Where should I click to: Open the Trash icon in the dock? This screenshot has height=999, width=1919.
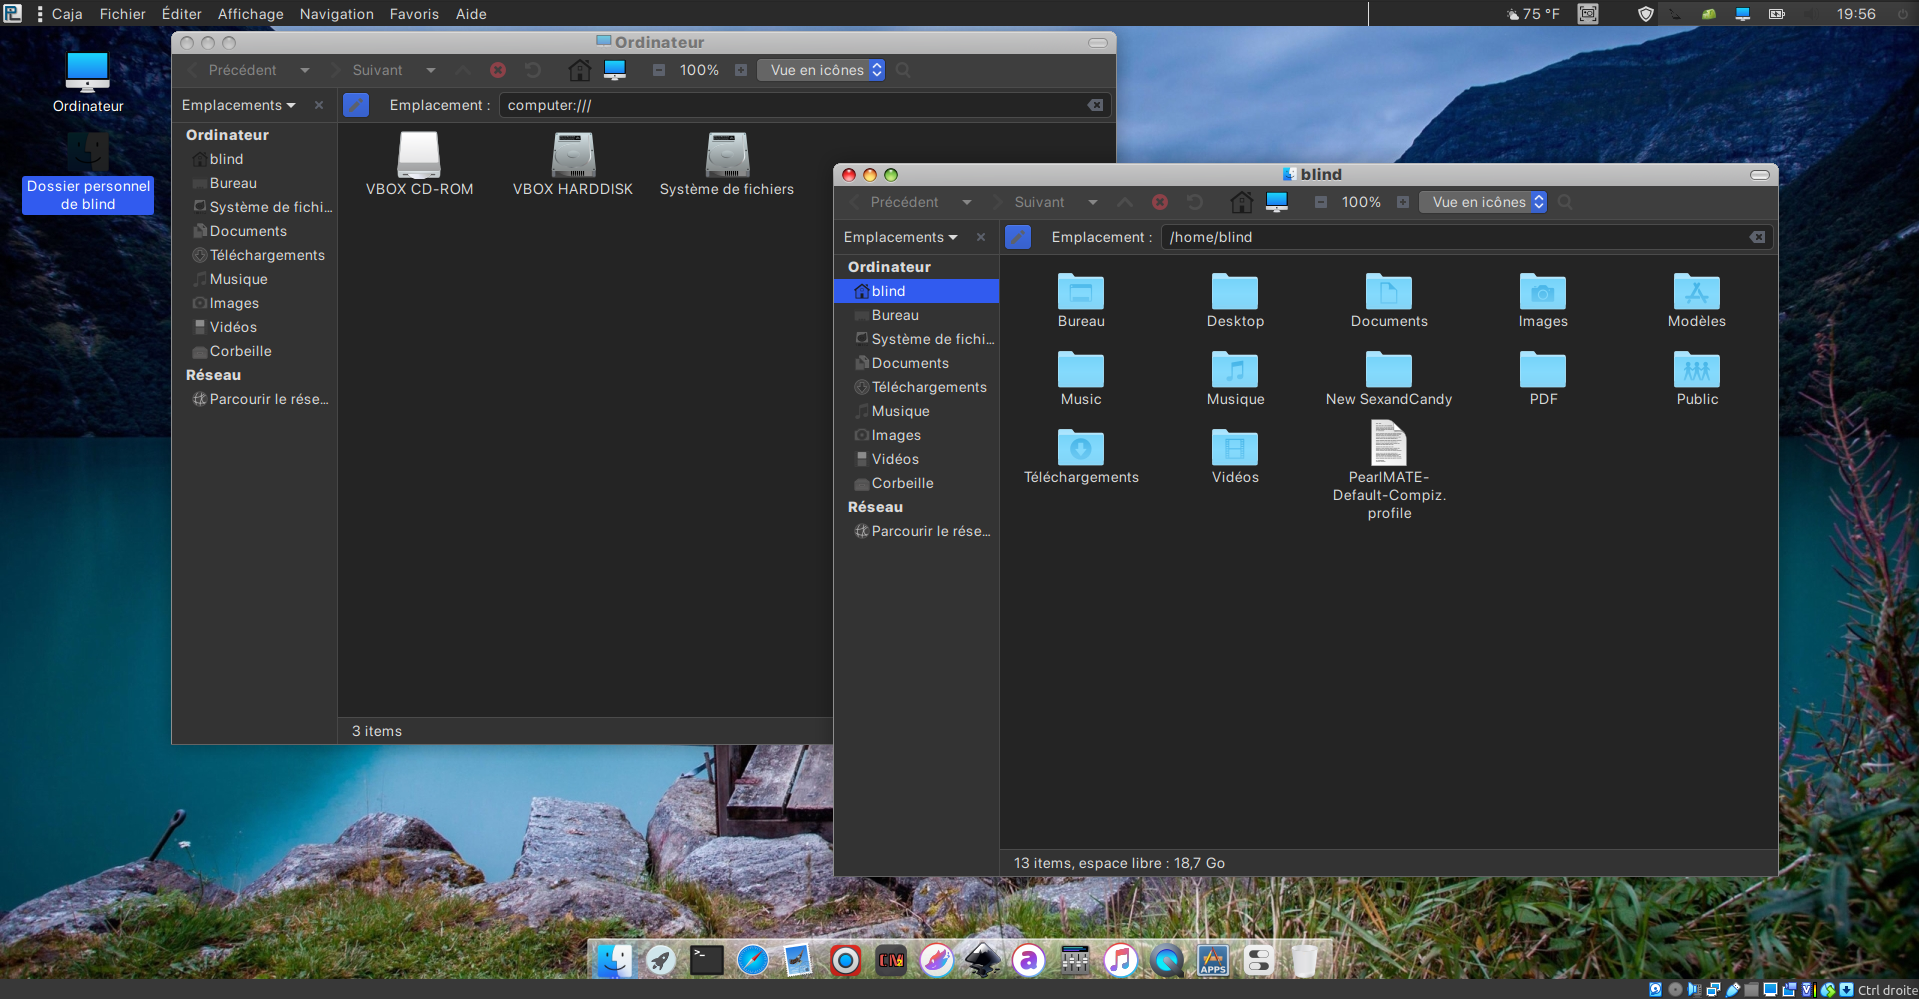1304,961
